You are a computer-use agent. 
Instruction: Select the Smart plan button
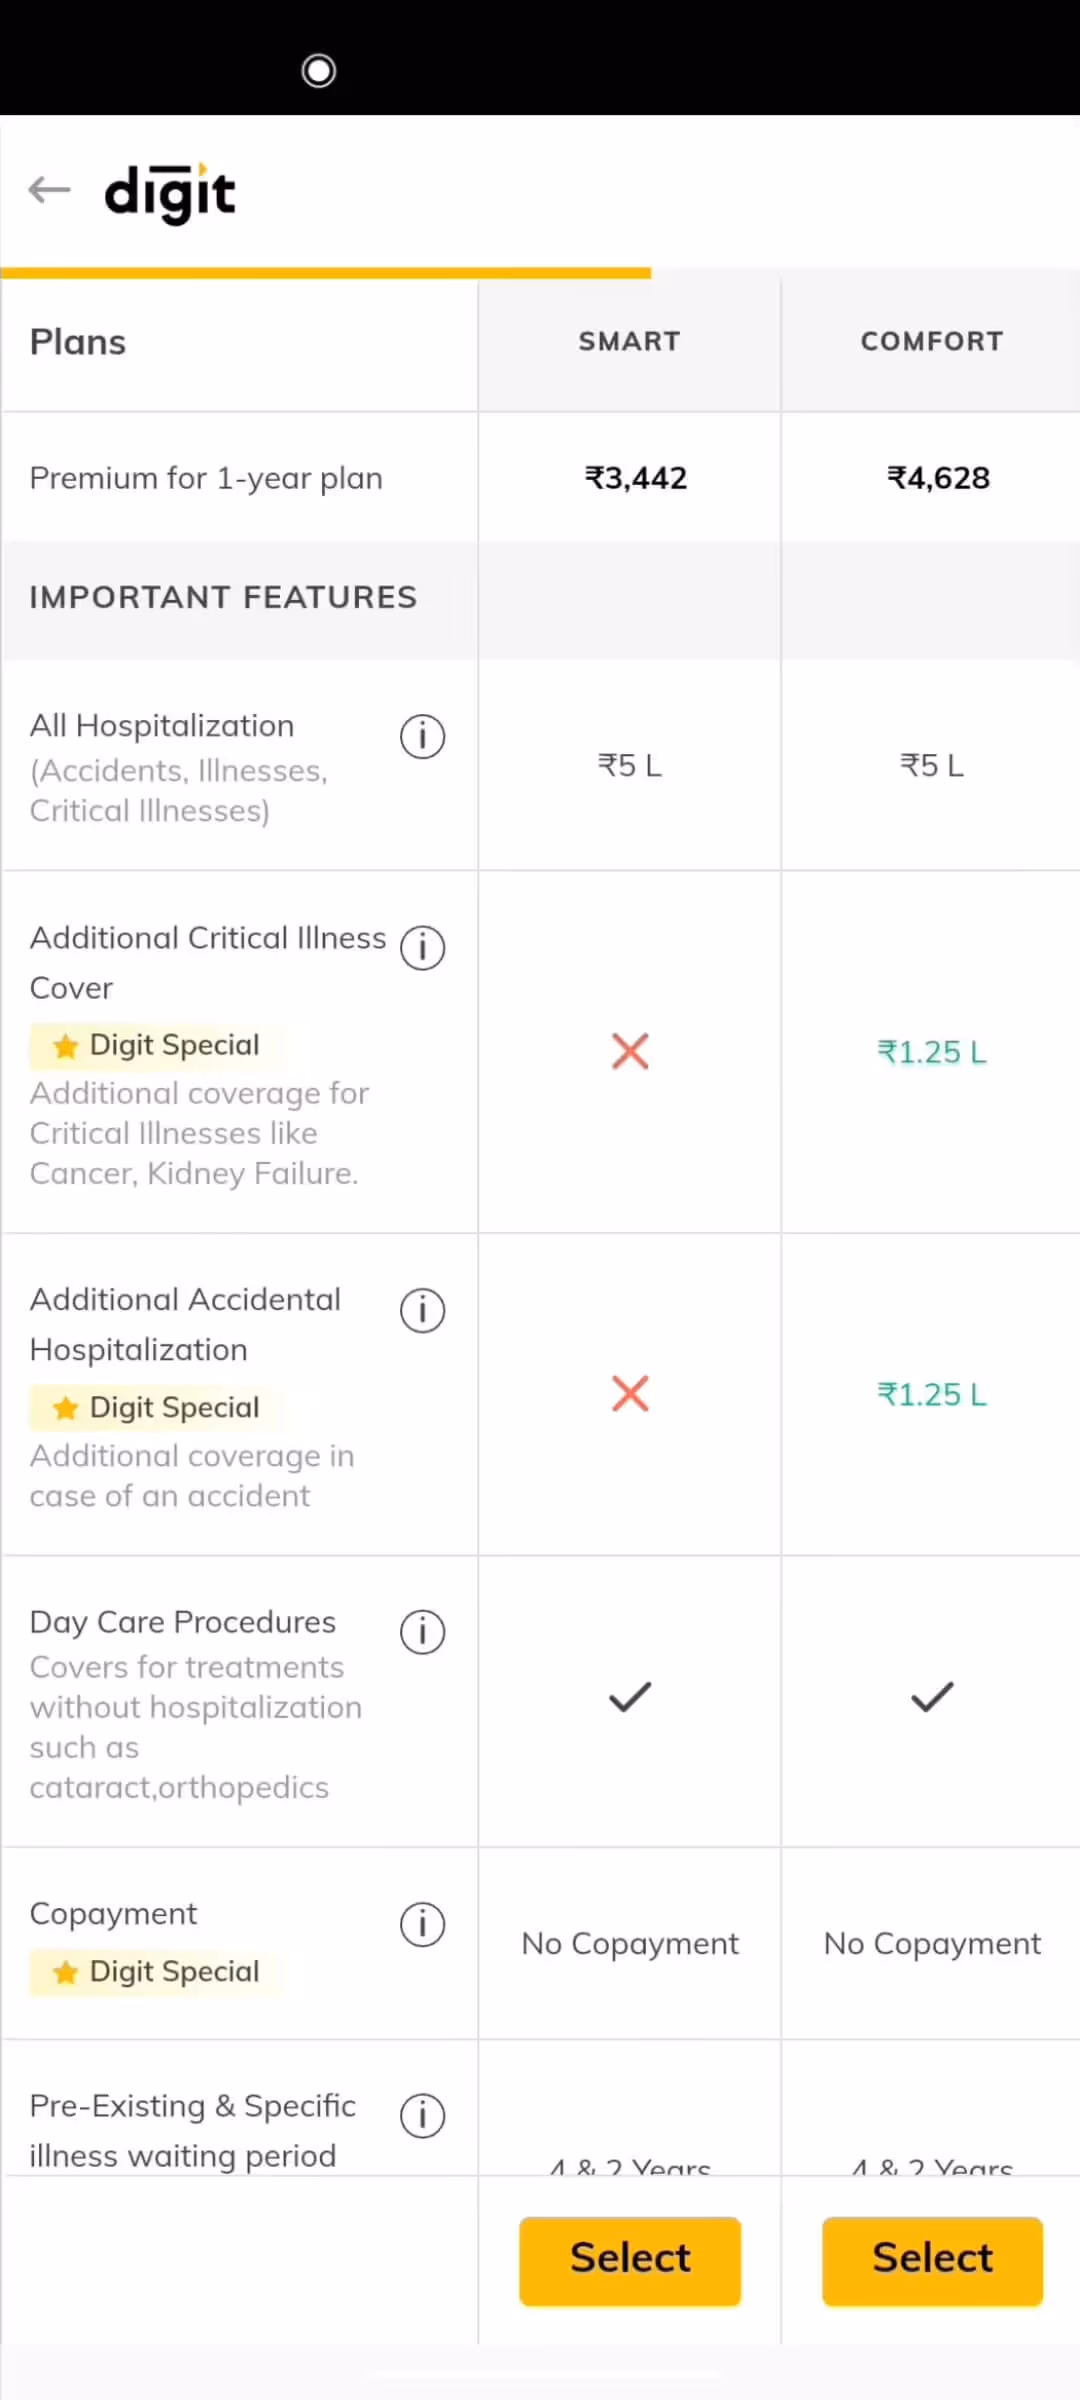629,2260
